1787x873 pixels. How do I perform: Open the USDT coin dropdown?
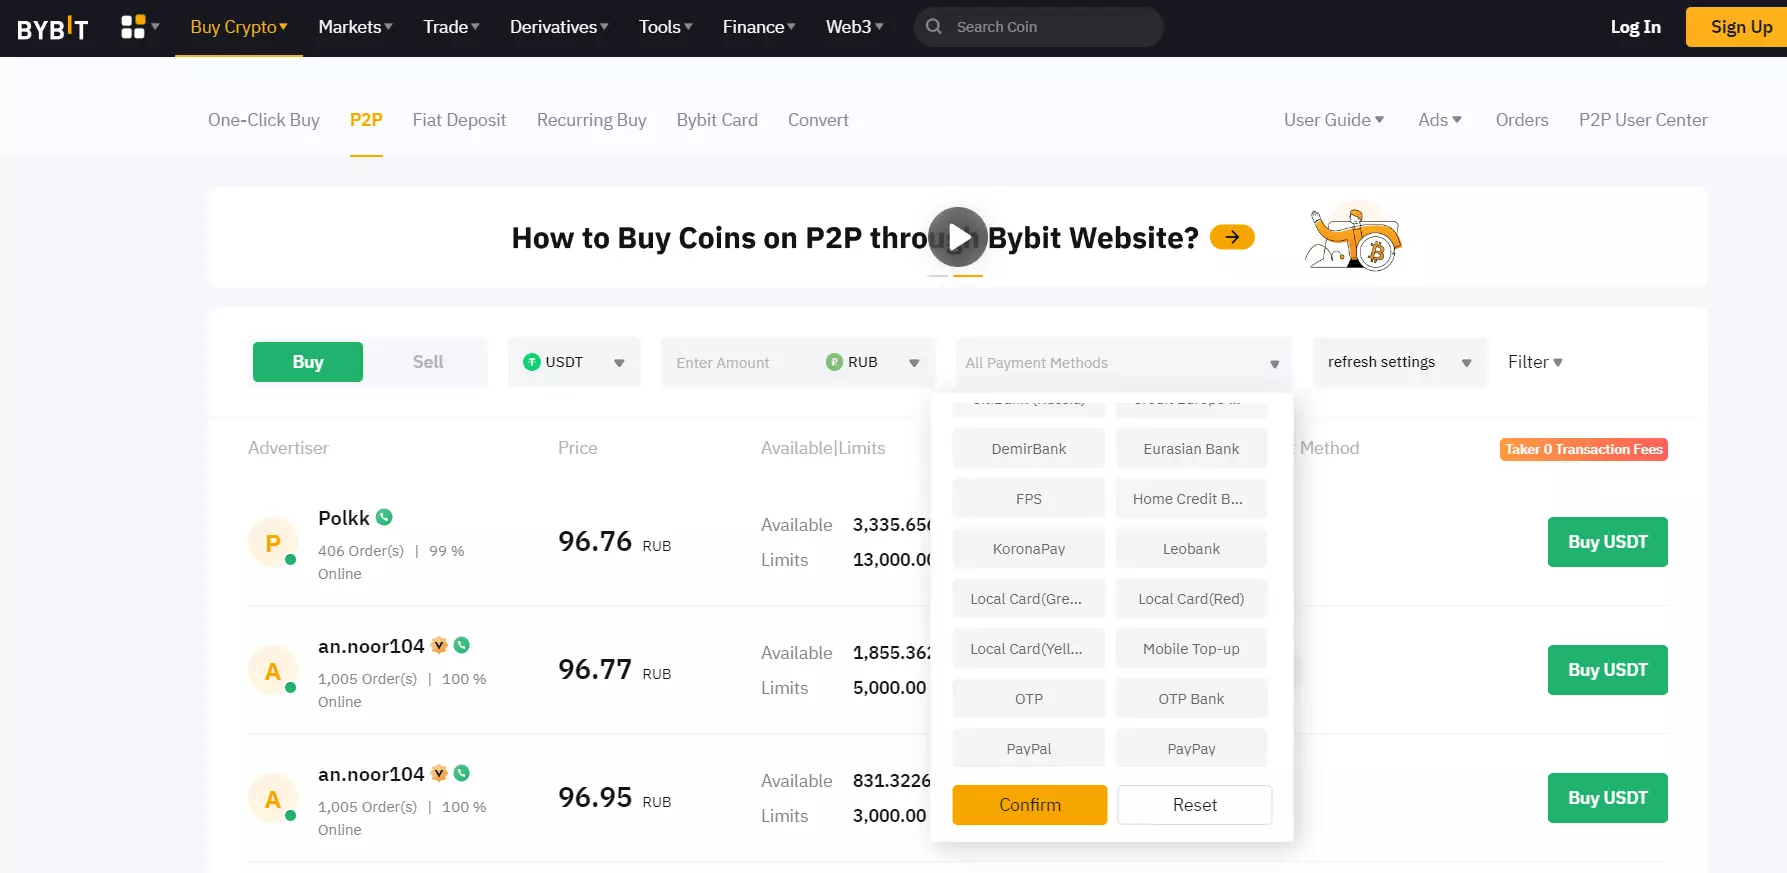click(x=574, y=362)
